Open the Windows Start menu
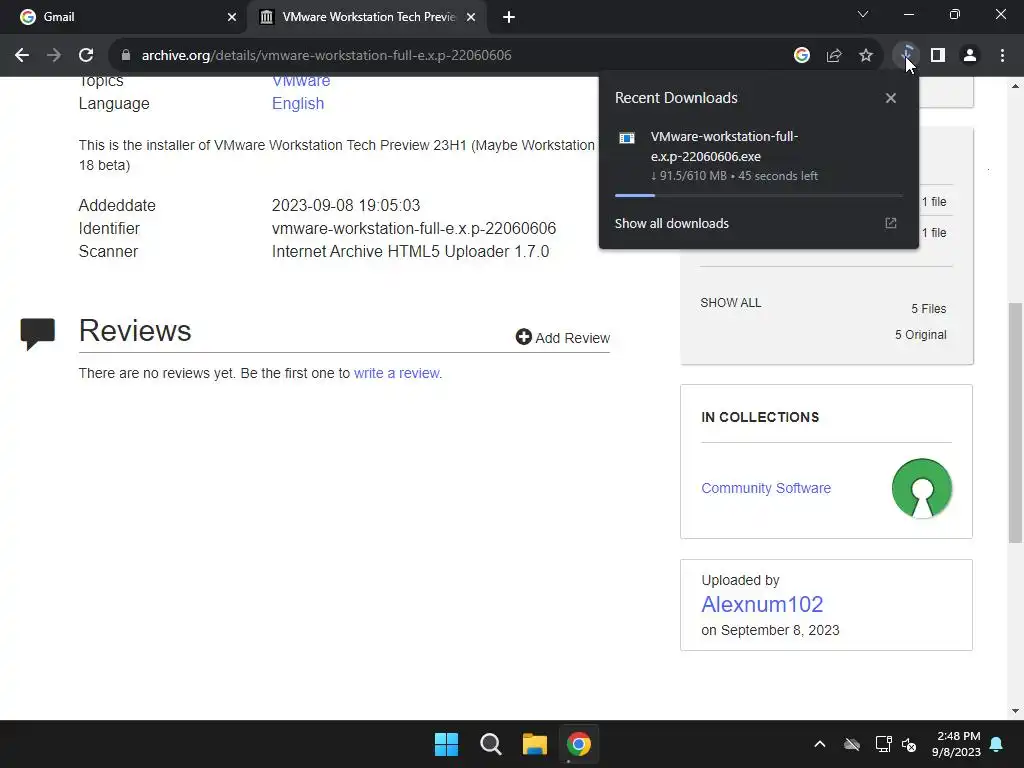 tap(447, 744)
